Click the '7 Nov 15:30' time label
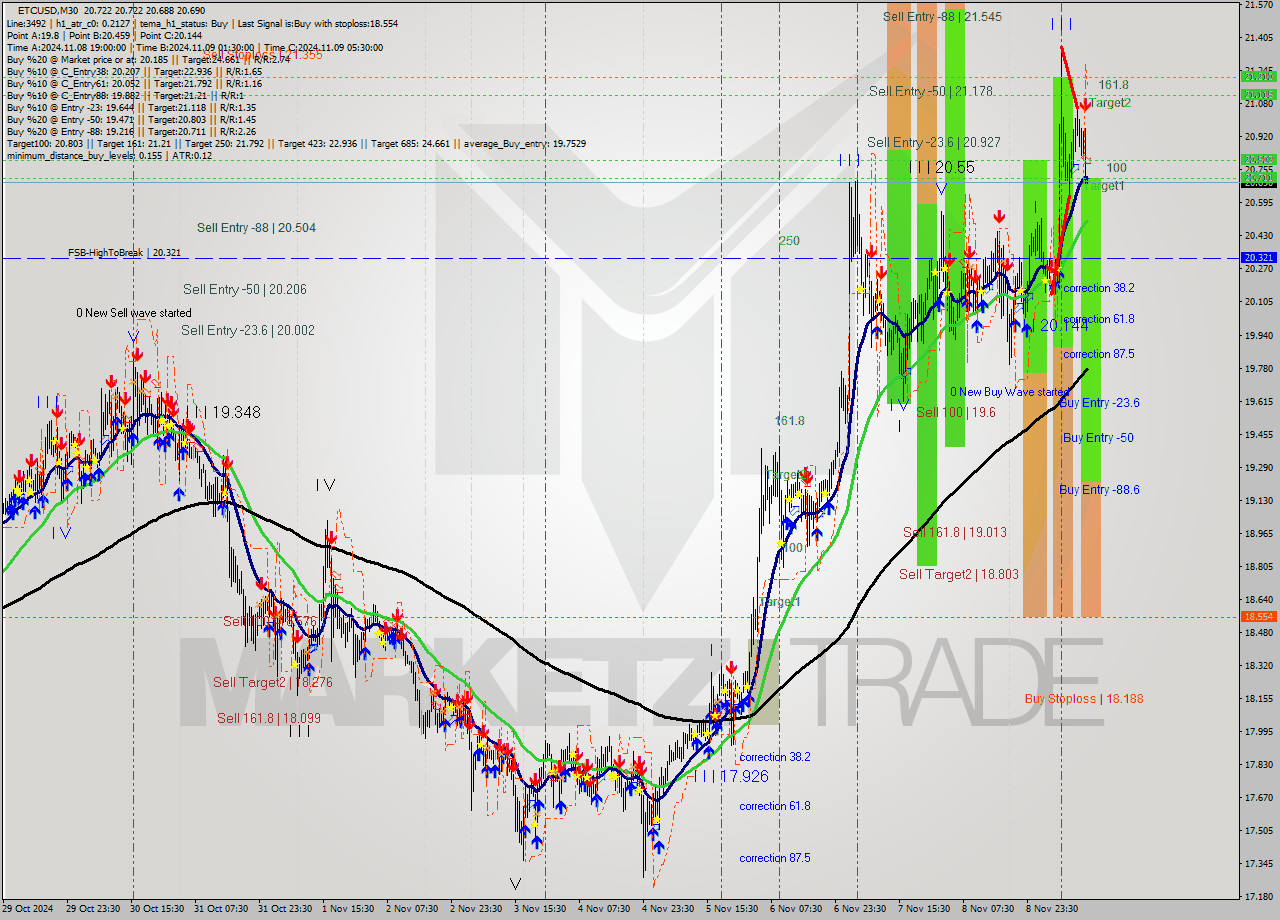Viewport: 1280px width, 920px height. click(x=924, y=909)
